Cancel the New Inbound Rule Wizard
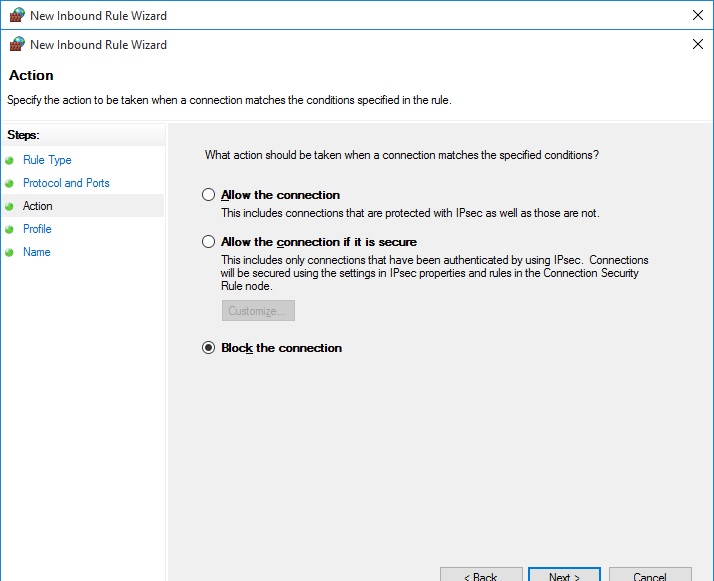The height and width of the screenshot is (581, 714). click(650, 575)
